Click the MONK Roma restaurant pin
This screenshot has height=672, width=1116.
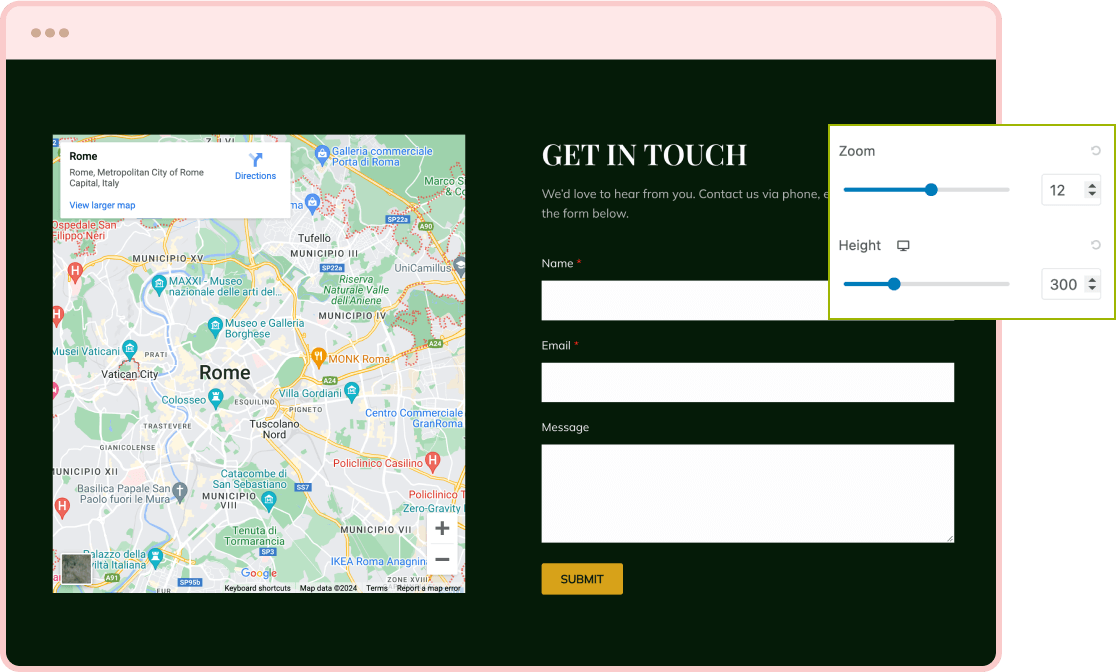click(318, 356)
